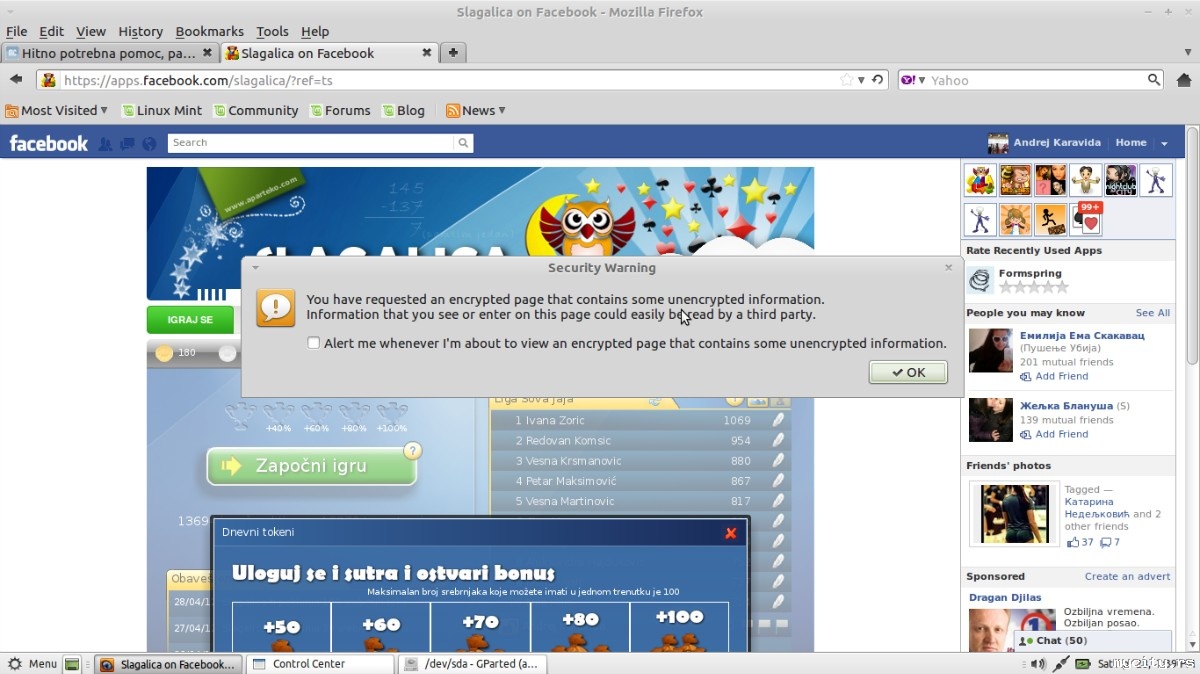Click the green IGRAJ SE button
Viewport: 1200px width, 674px height.
pos(190,320)
